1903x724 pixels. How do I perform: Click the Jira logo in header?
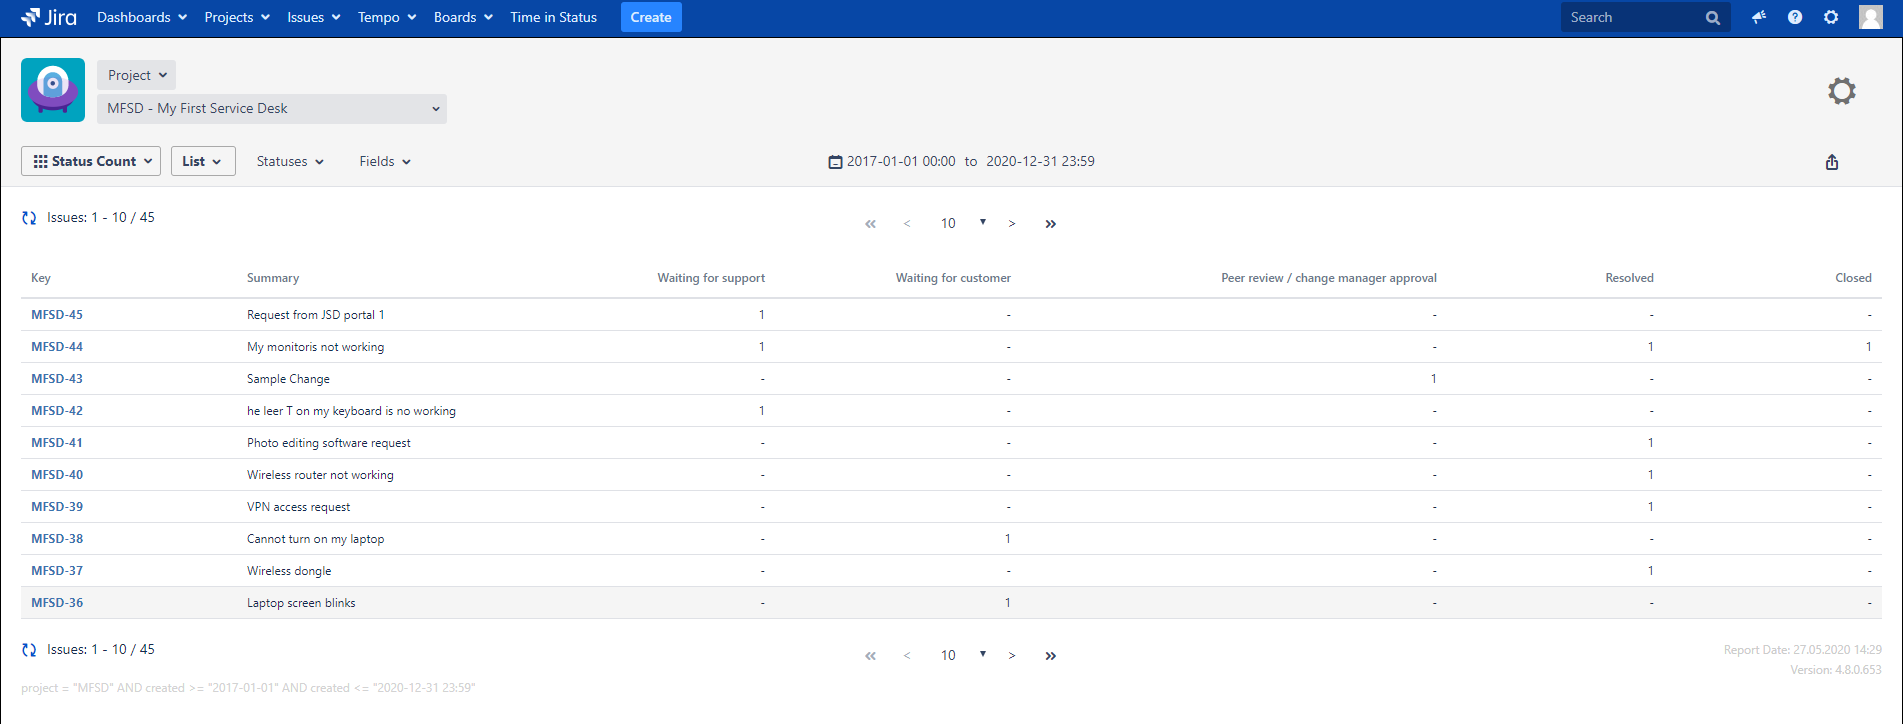click(49, 17)
